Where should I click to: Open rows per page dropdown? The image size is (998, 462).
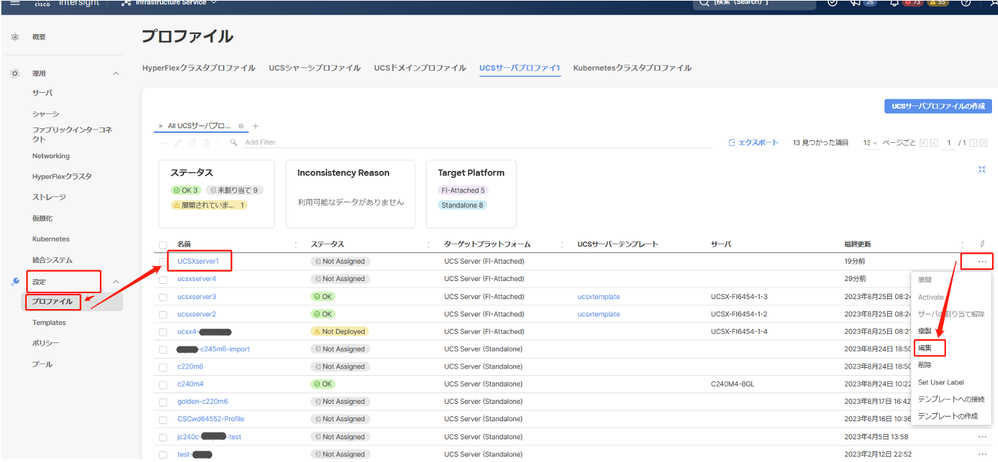tap(870, 143)
